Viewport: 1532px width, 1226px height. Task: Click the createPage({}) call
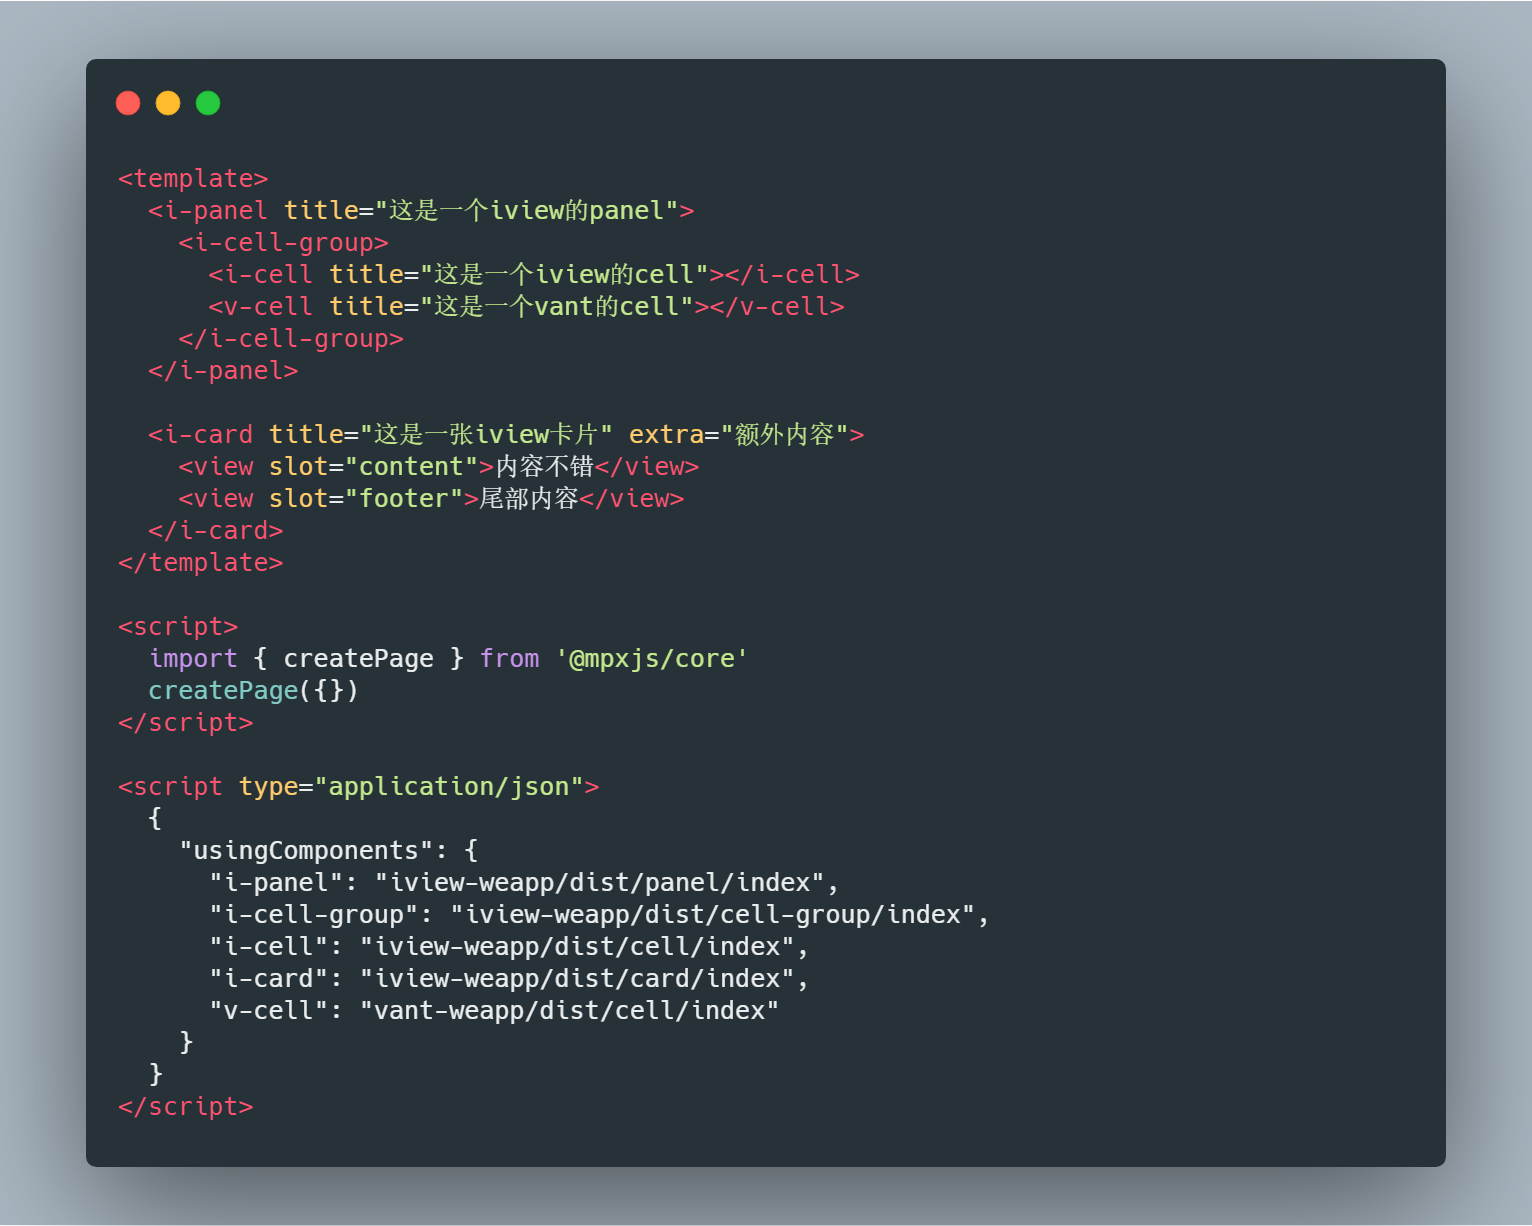point(253,690)
